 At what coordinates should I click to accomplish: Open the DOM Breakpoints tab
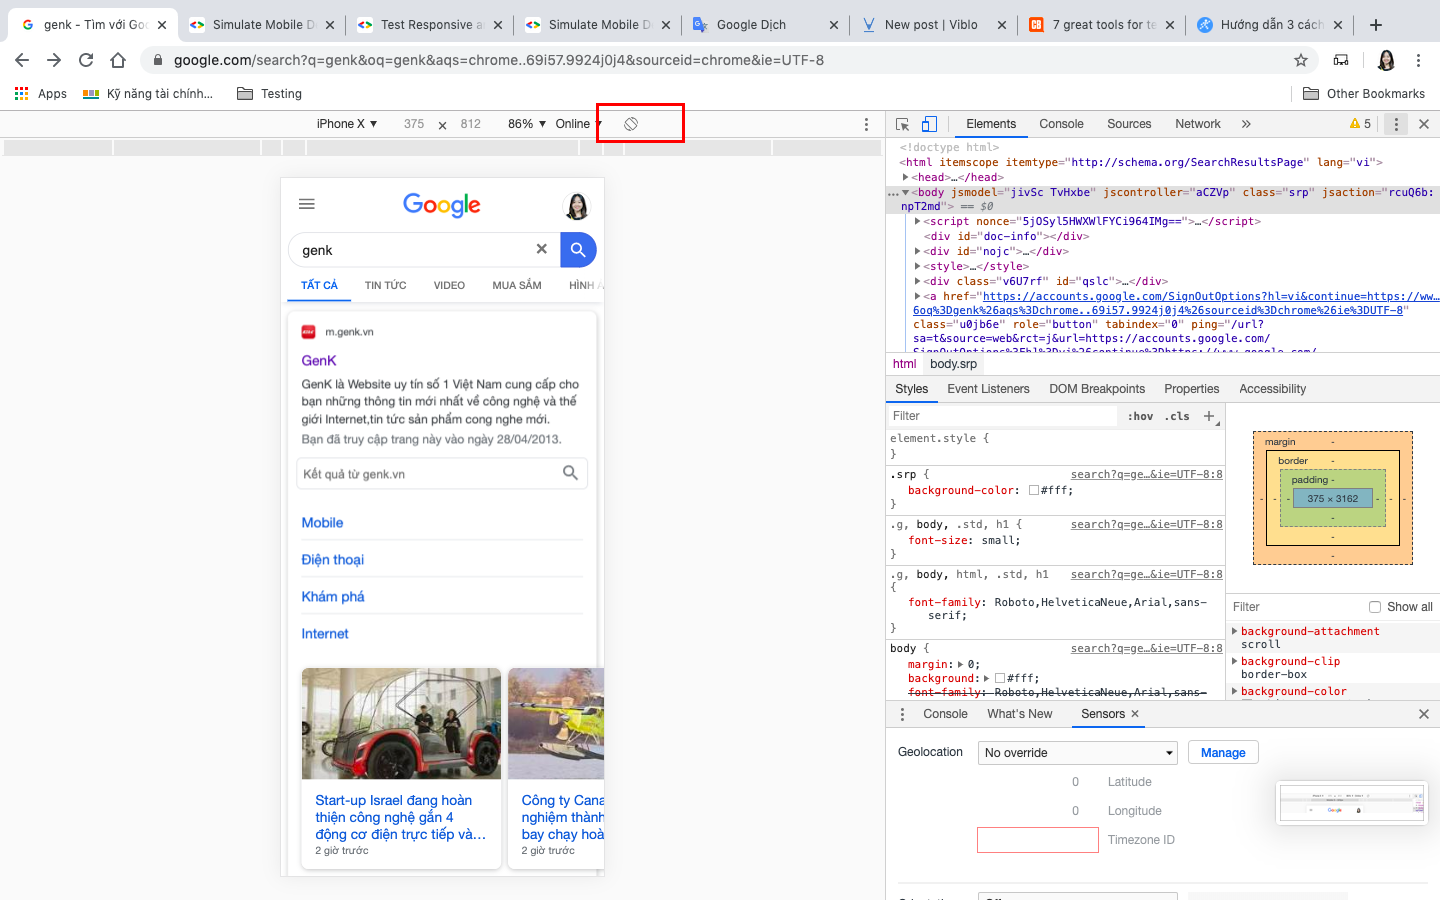[x=1097, y=389]
